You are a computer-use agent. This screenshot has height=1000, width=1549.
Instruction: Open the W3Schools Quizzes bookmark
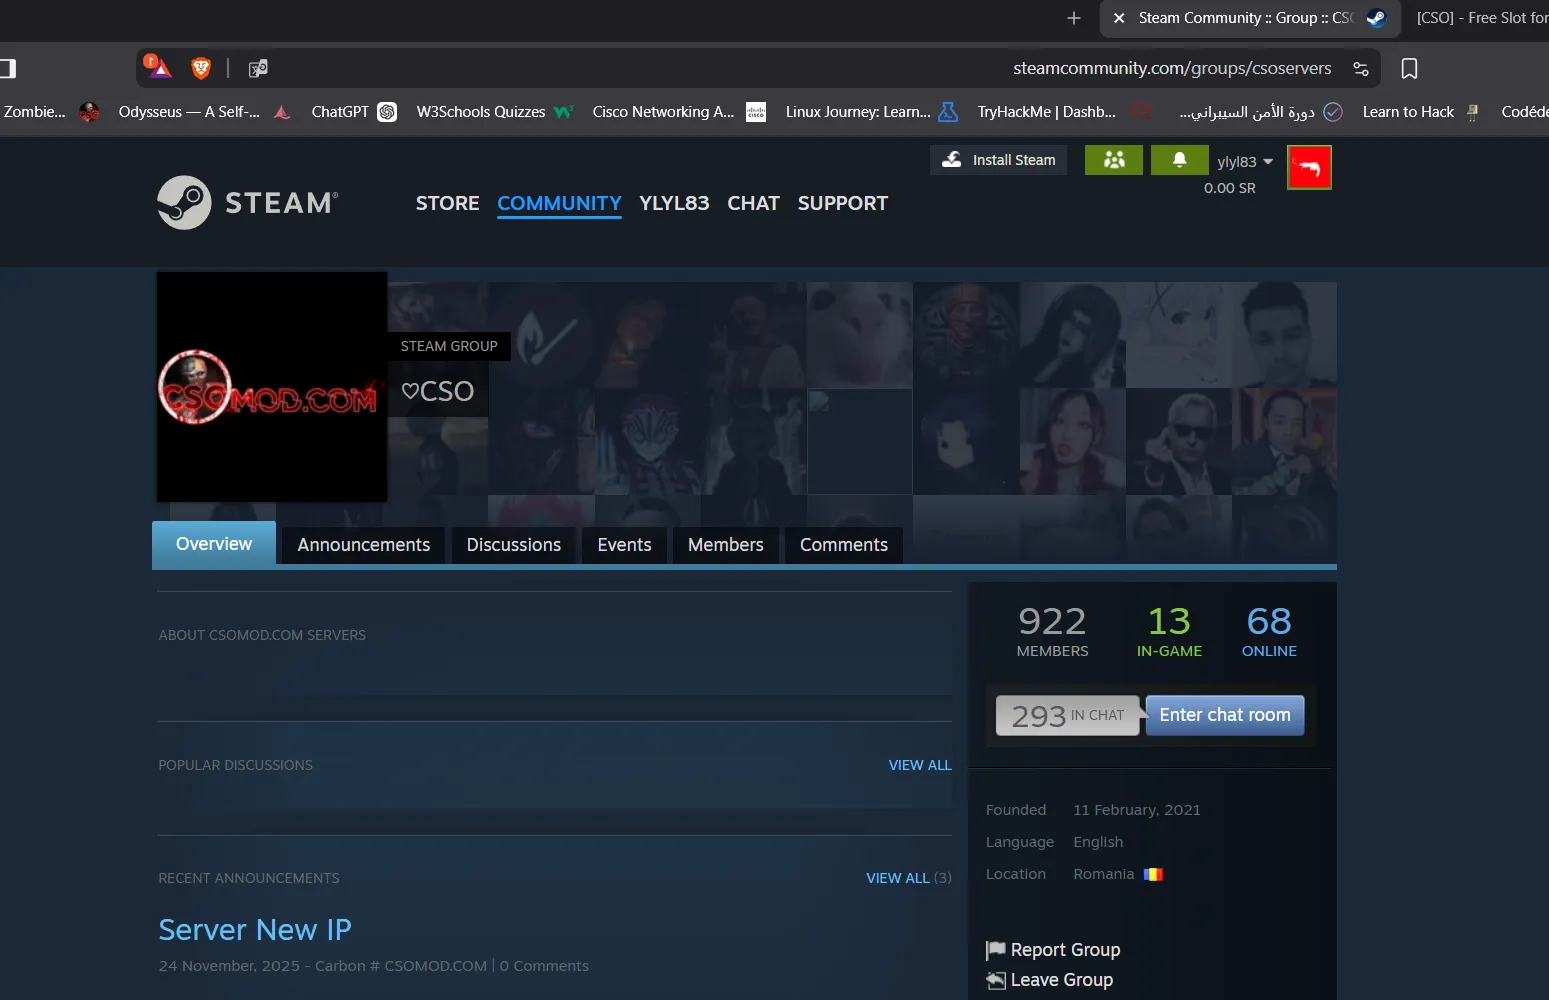pyautogui.click(x=494, y=112)
